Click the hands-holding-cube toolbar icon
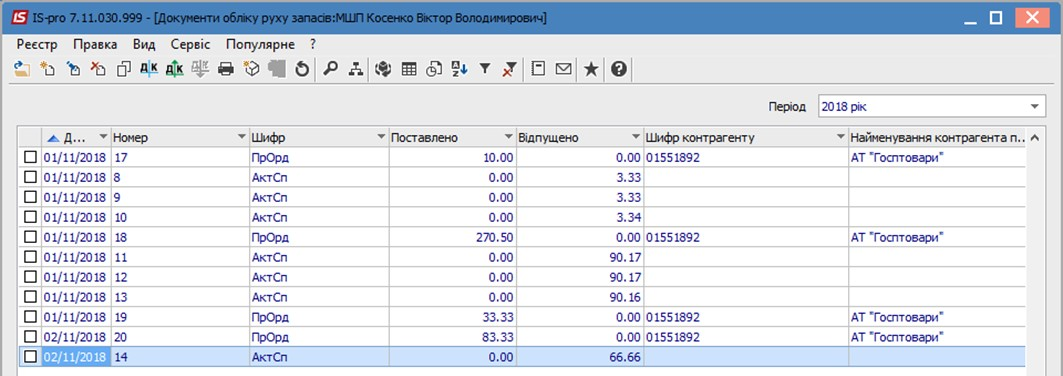Screen dimensions: 1063x376 point(383,69)
